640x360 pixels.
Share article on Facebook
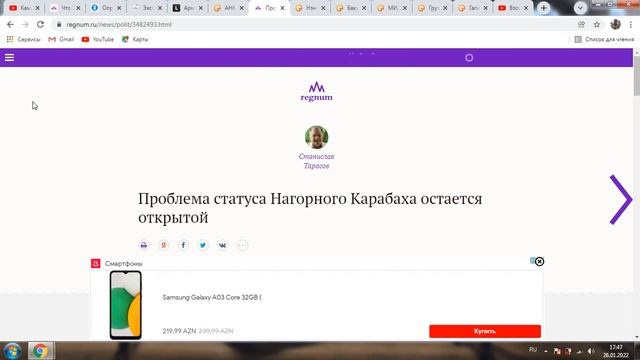tap(183, 245)
